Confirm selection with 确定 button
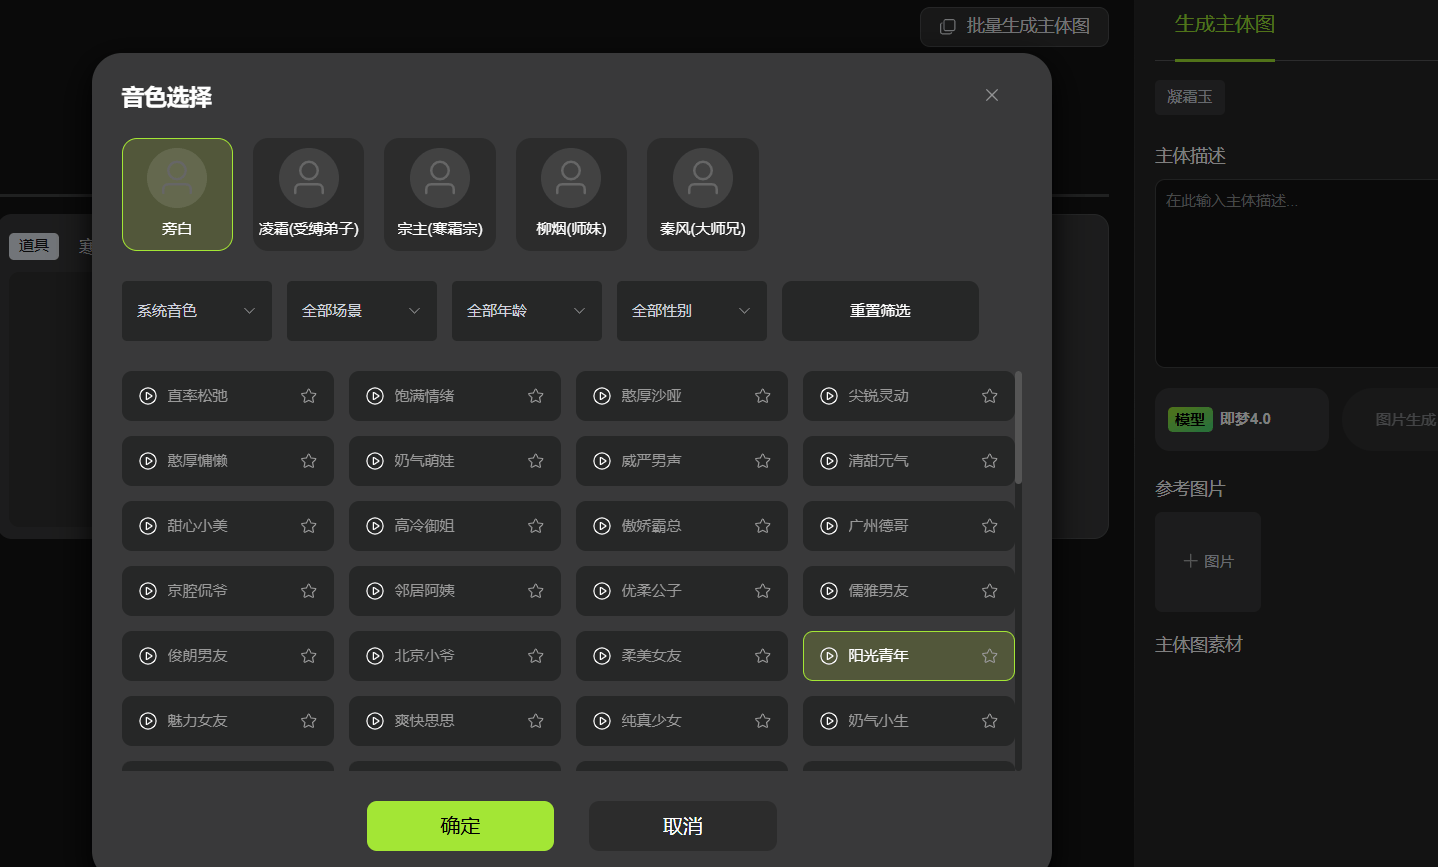Image resolution: width=1438 pixels, height=867 pixels. (x=460, y=826)
